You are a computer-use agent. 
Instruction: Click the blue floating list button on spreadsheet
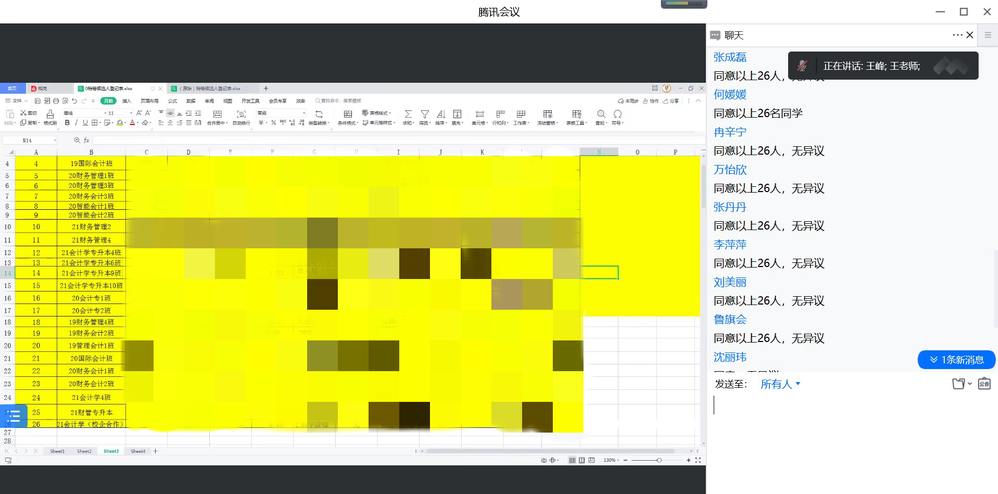coord(13,415)
